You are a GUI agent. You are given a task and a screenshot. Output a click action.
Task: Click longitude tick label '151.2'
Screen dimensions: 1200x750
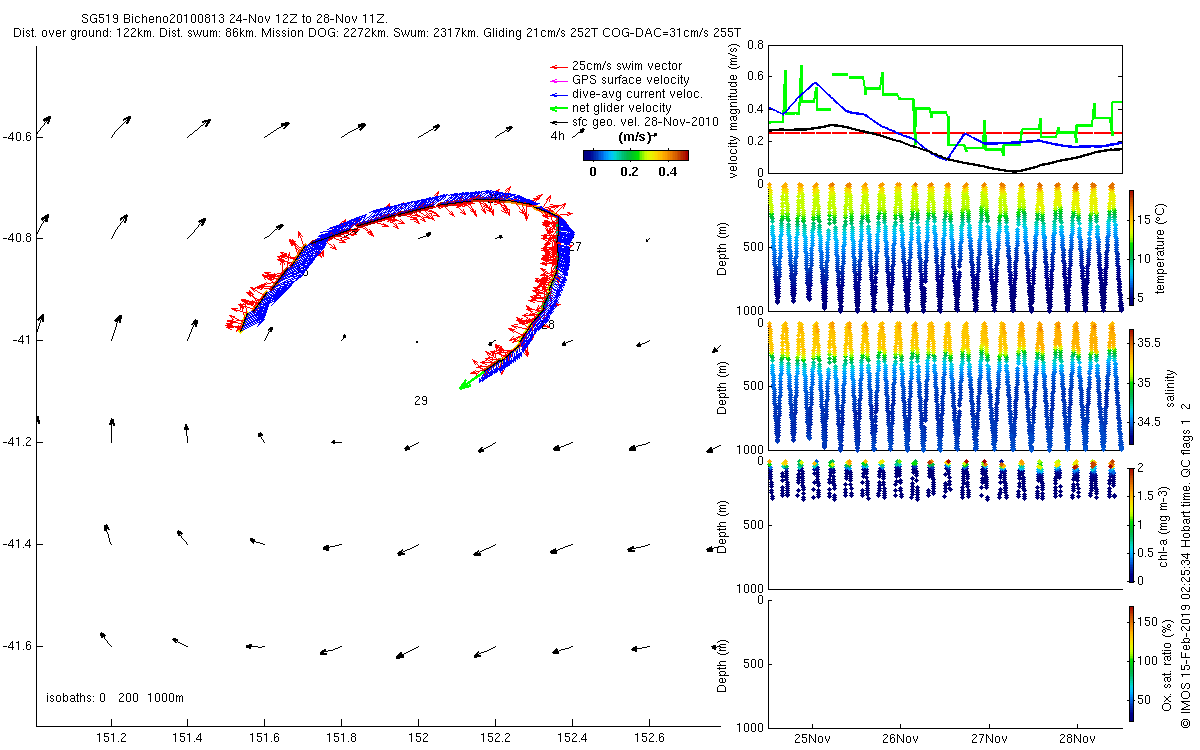pyautogui.click(x=111, y=739)
